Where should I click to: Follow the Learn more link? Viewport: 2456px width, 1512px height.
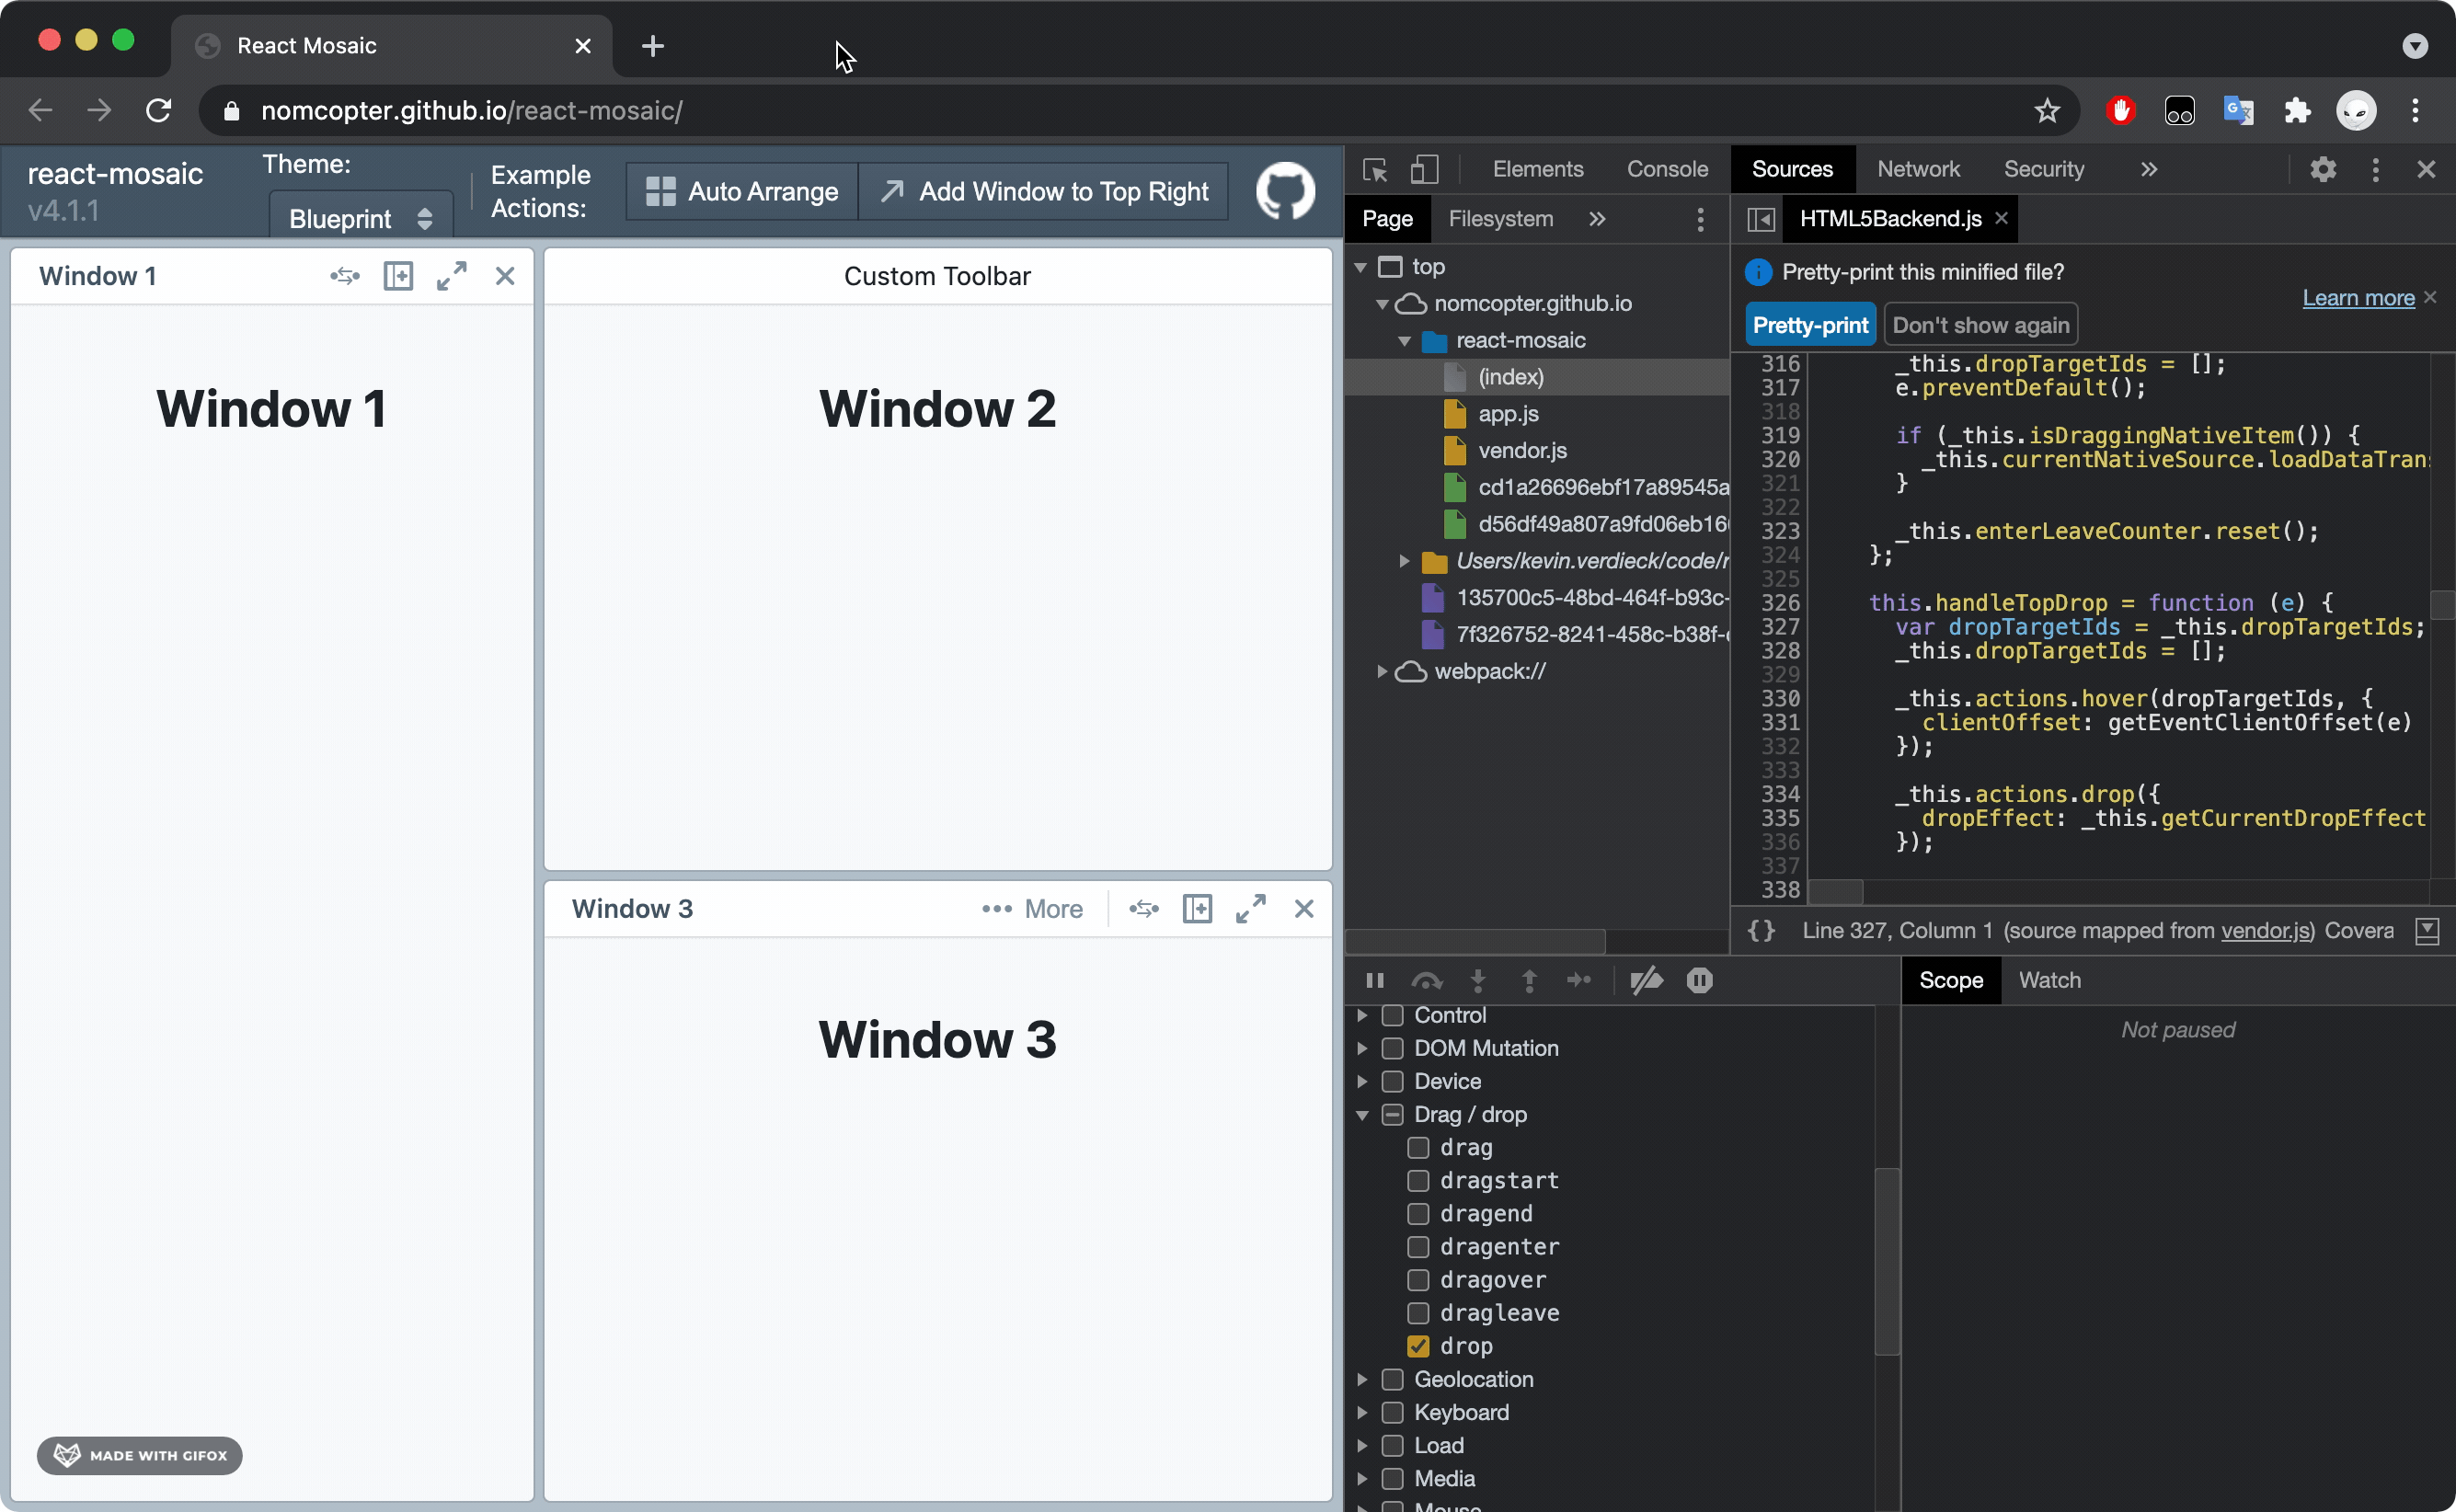[2358, 298]
